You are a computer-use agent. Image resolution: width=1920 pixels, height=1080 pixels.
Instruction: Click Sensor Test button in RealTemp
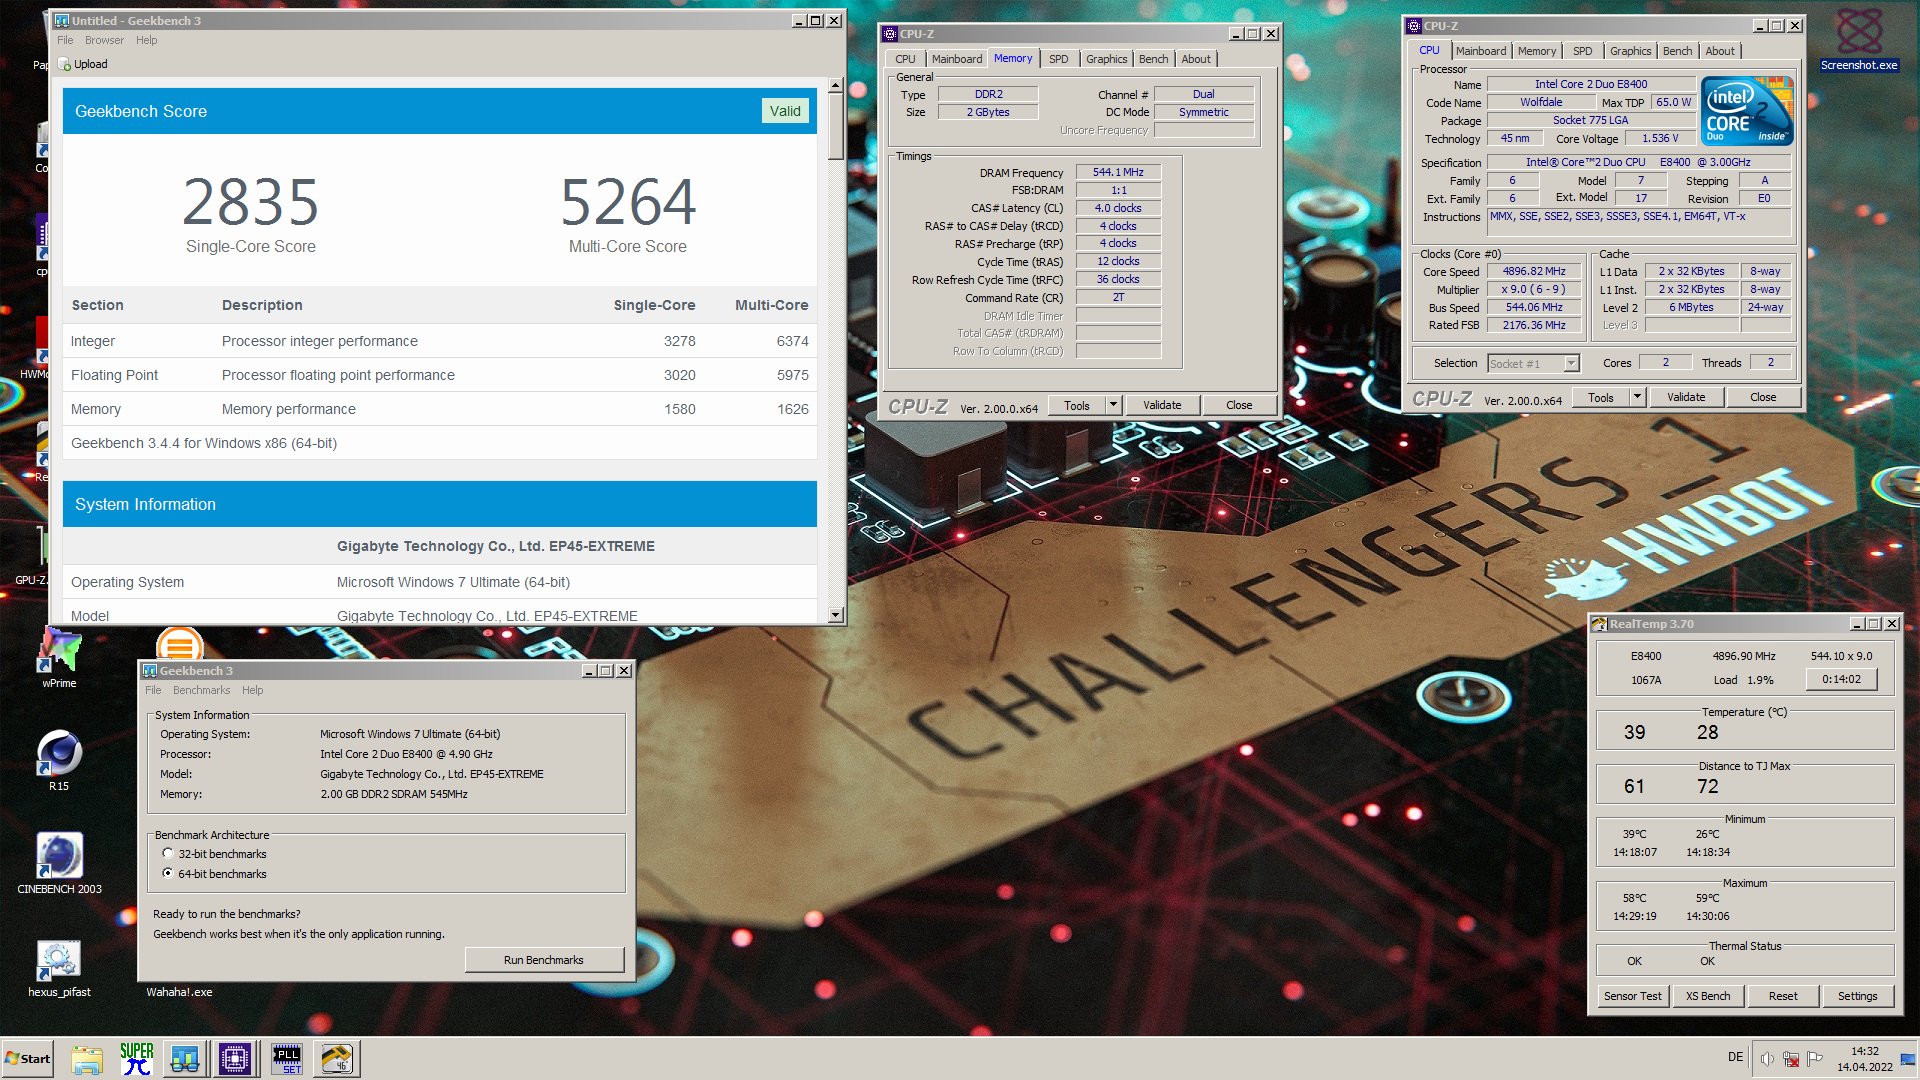pos(1632,996)
